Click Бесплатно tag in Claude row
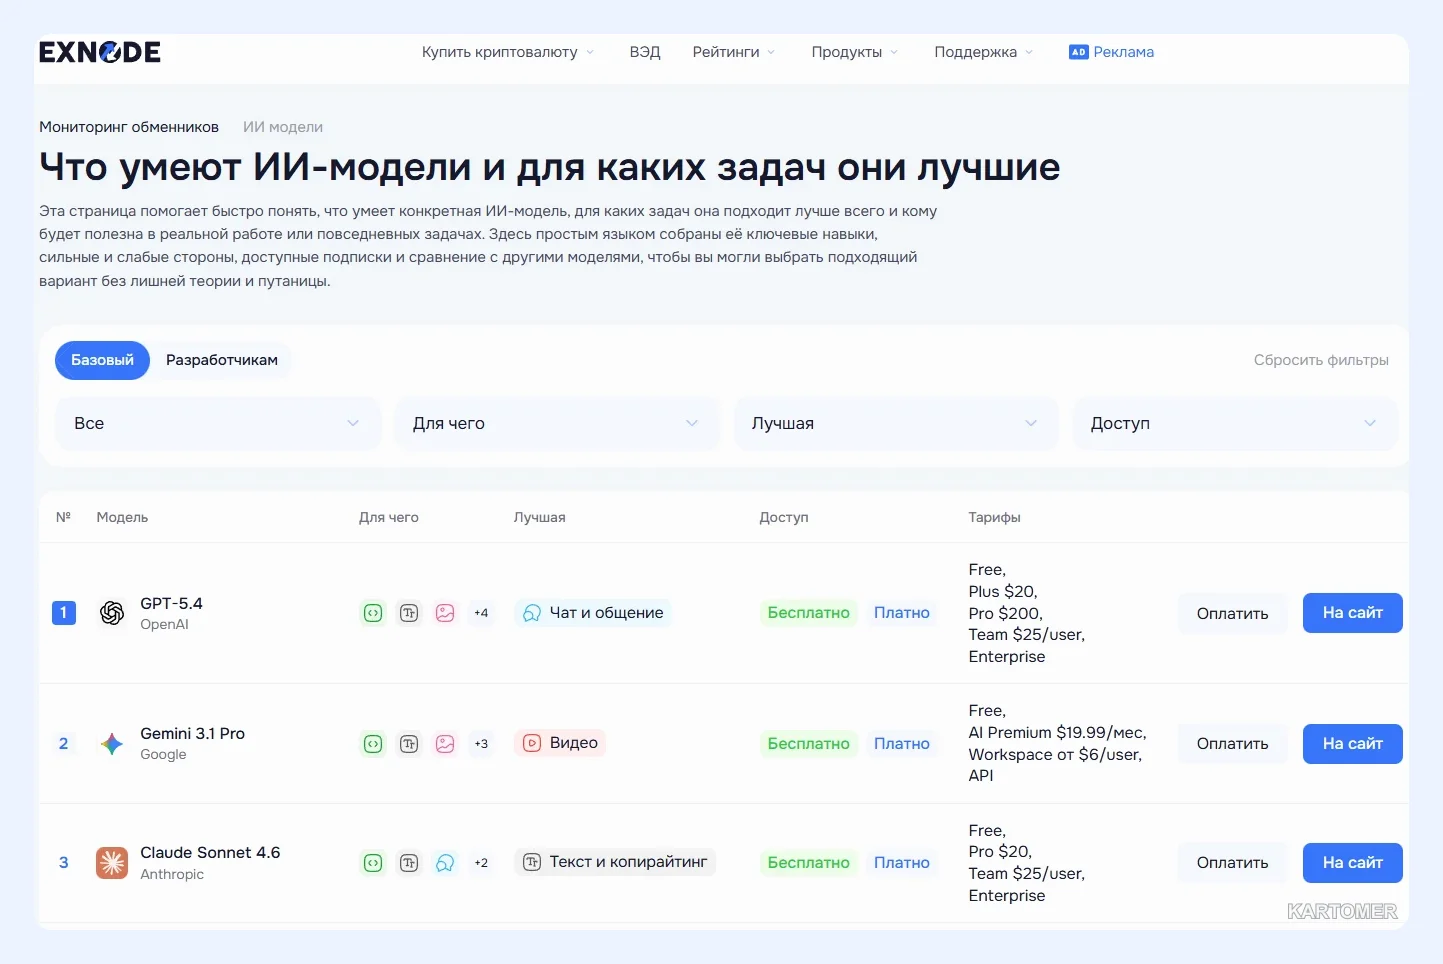Screen dimensions: 1443x964 (808, 862)
